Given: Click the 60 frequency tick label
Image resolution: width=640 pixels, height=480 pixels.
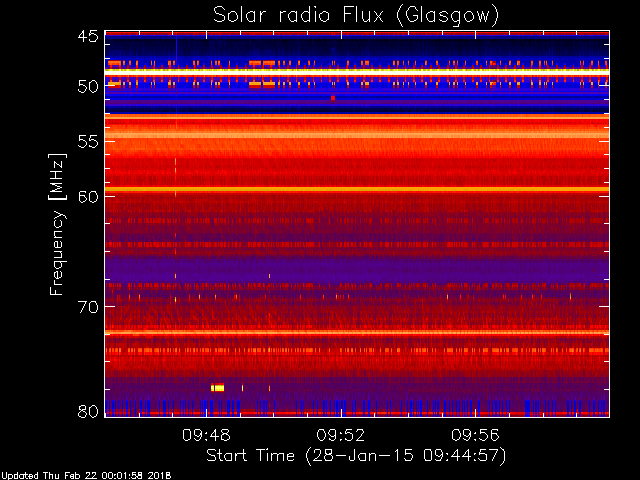Looking at the screenshot, I should (88, 196).
